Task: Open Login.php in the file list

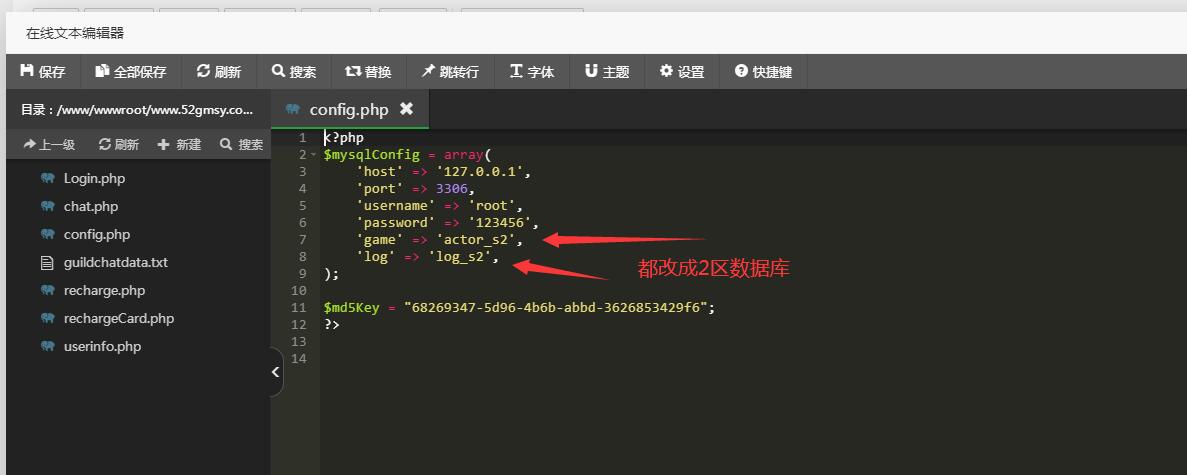Action: [94, 179]
